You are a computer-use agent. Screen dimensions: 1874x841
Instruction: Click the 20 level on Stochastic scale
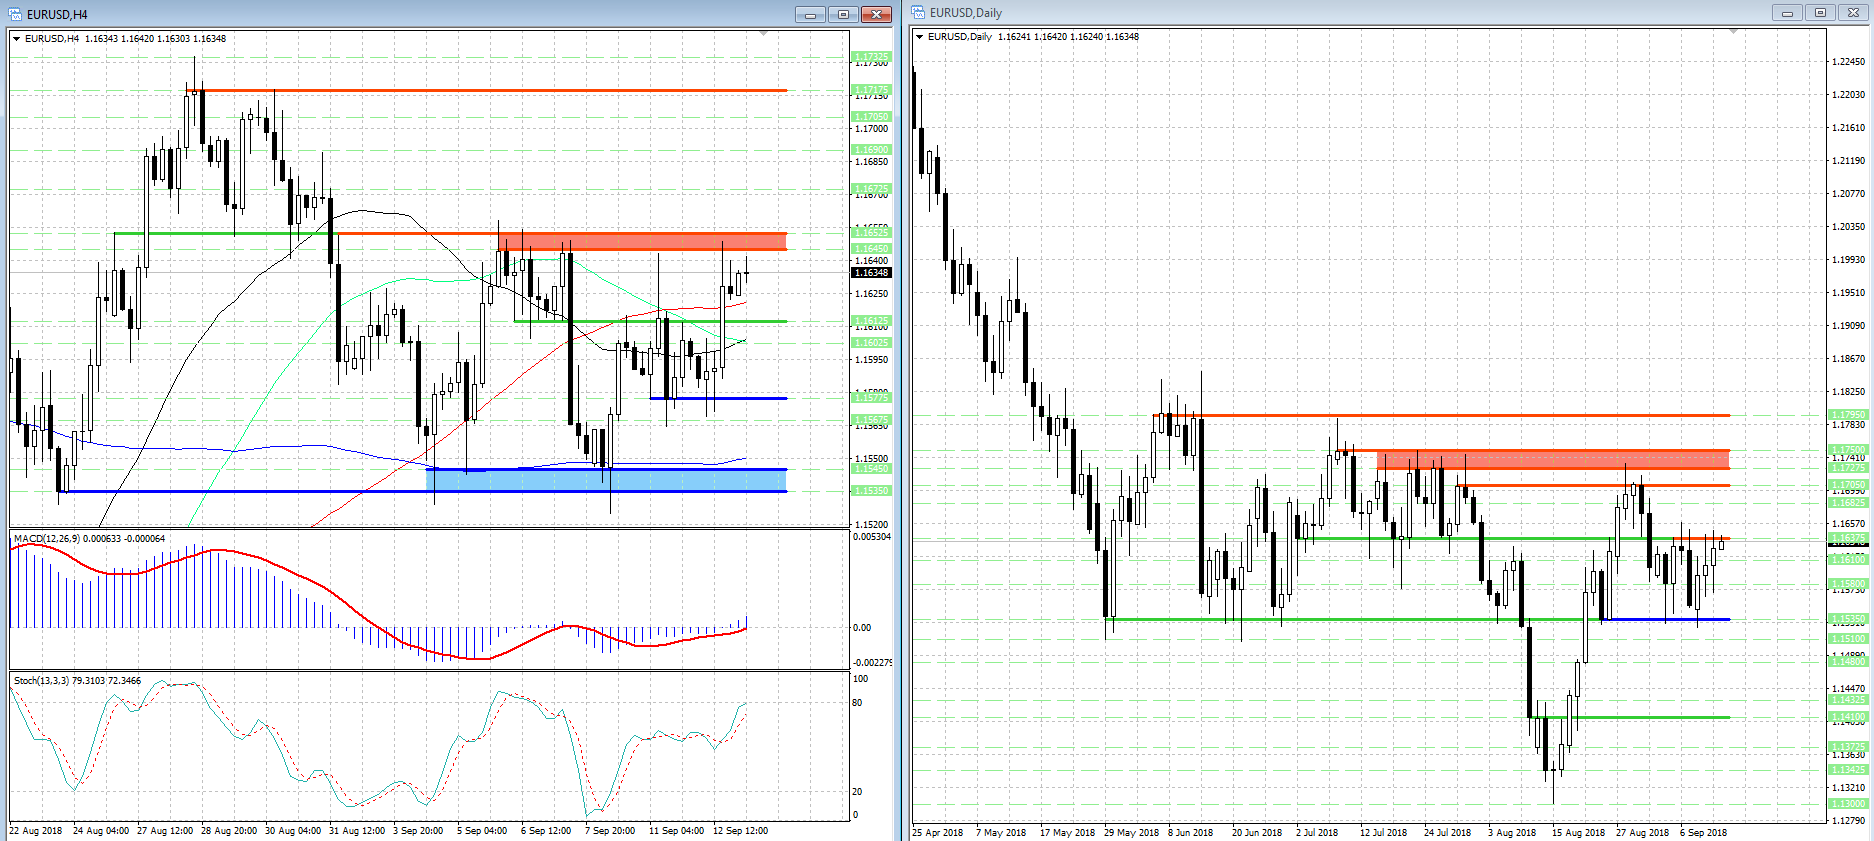click(857, 792)
